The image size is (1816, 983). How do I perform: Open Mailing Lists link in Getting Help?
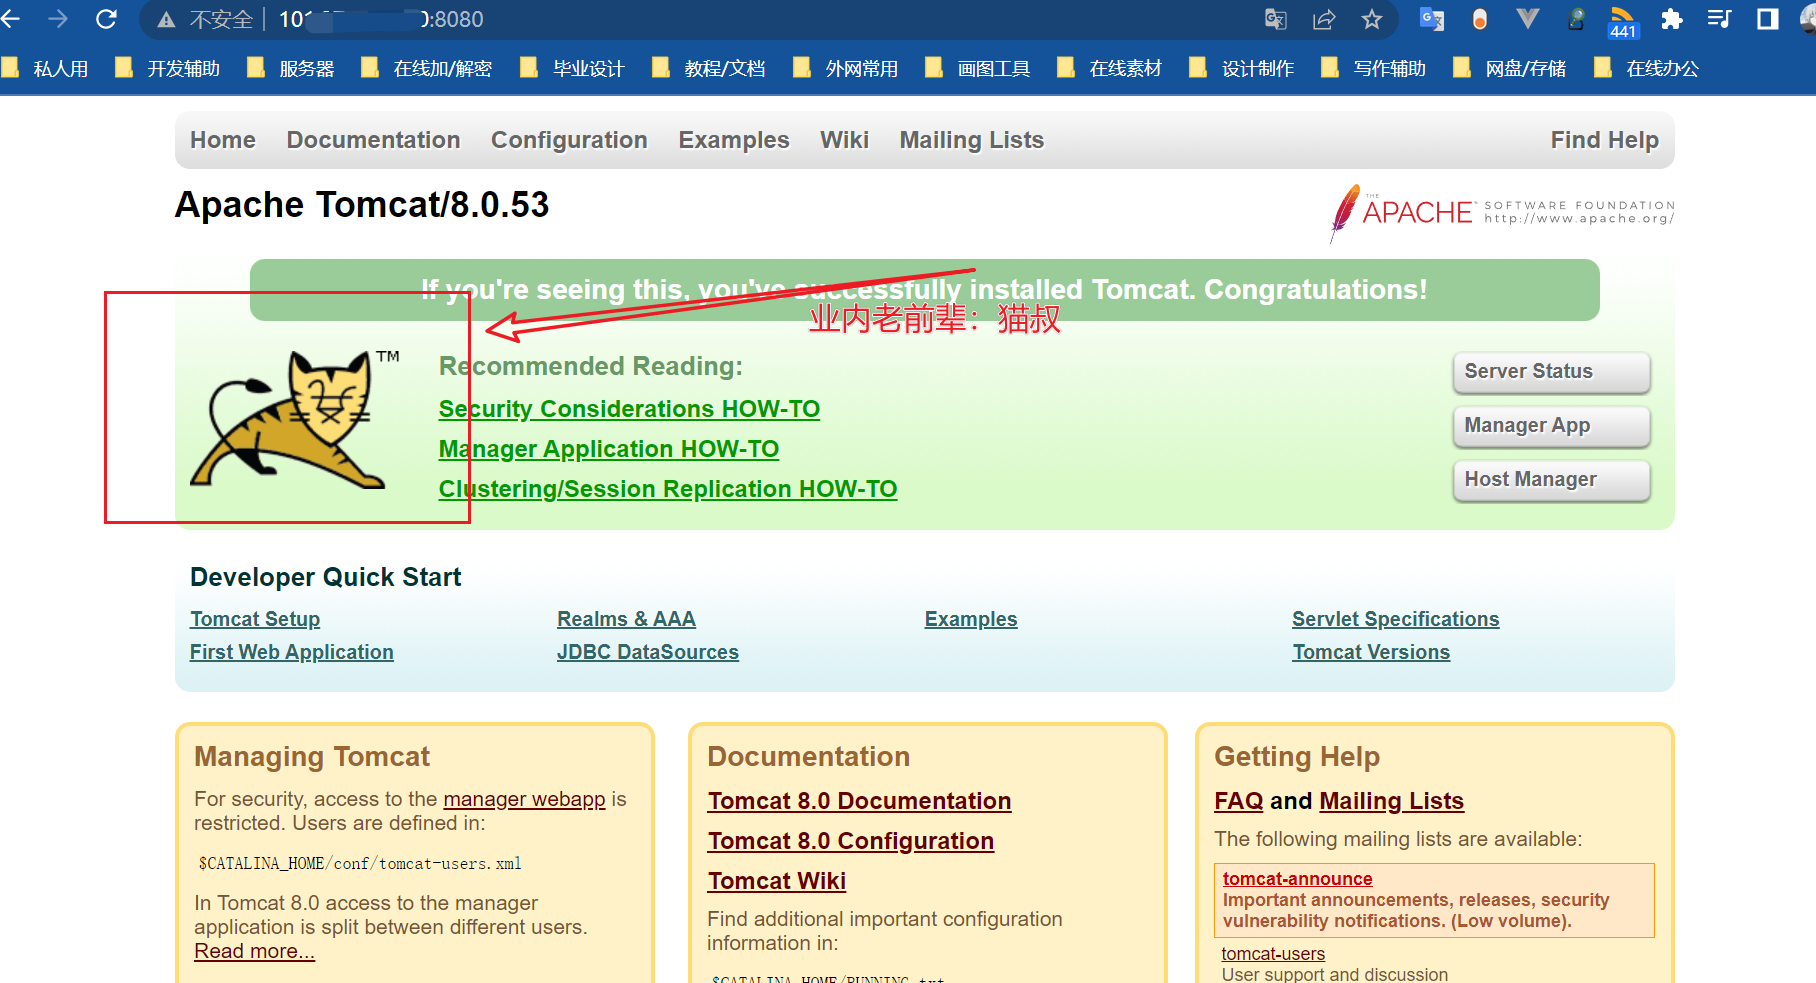point(1392,801)
